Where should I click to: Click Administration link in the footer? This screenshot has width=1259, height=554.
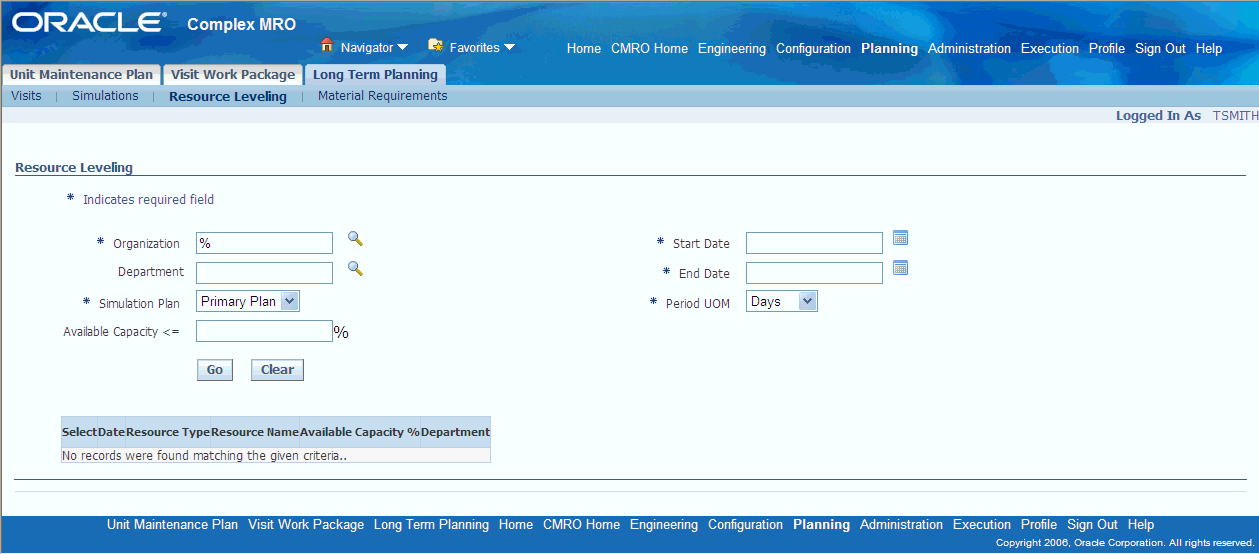902,524
